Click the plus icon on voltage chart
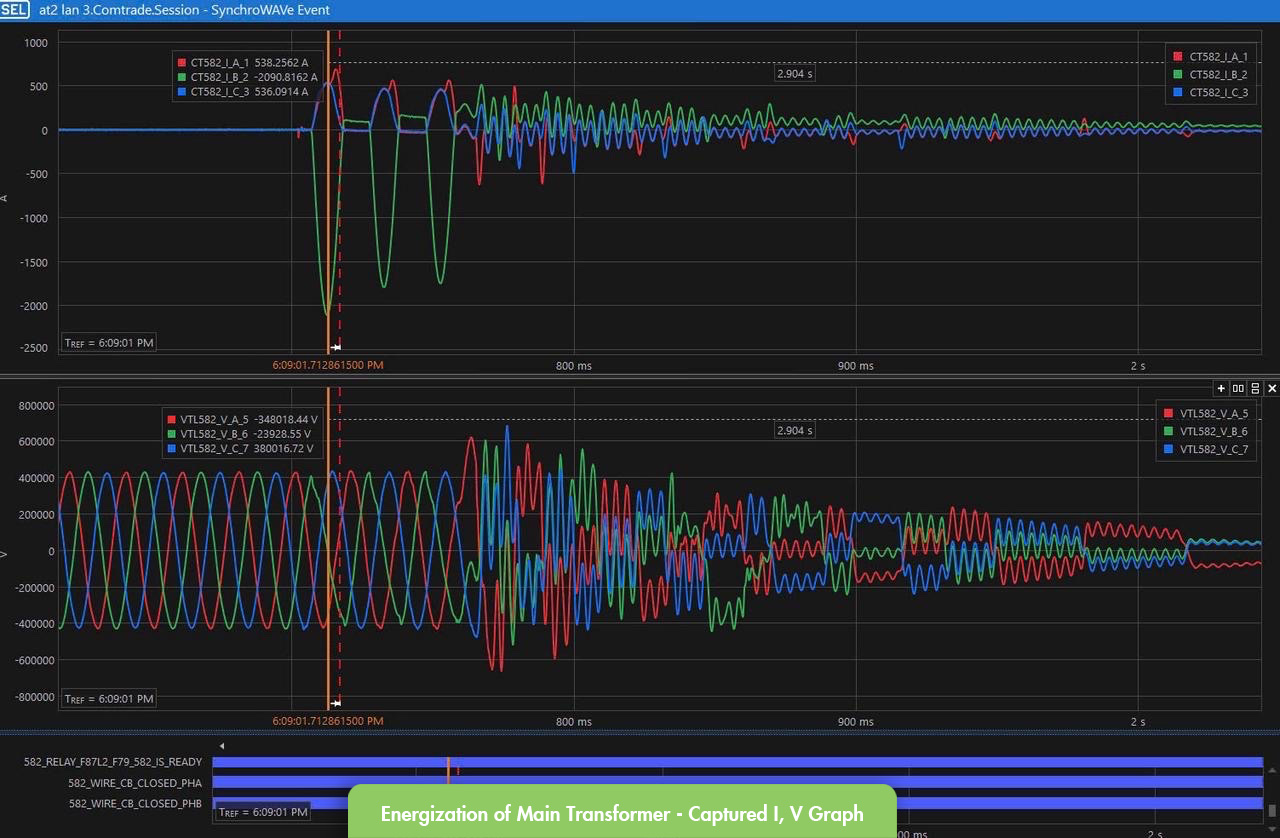 click(x=1221, y=388)
